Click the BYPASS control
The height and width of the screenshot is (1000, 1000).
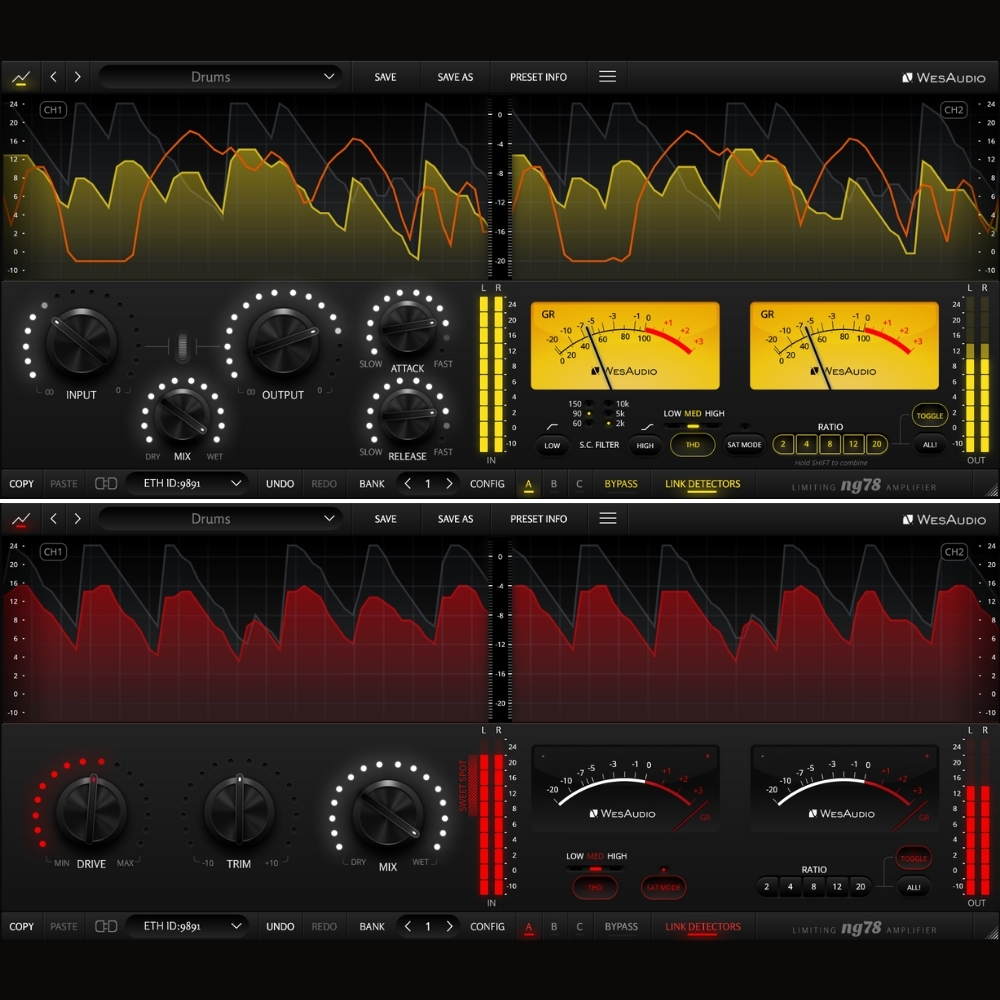click(x=621, y=483)
